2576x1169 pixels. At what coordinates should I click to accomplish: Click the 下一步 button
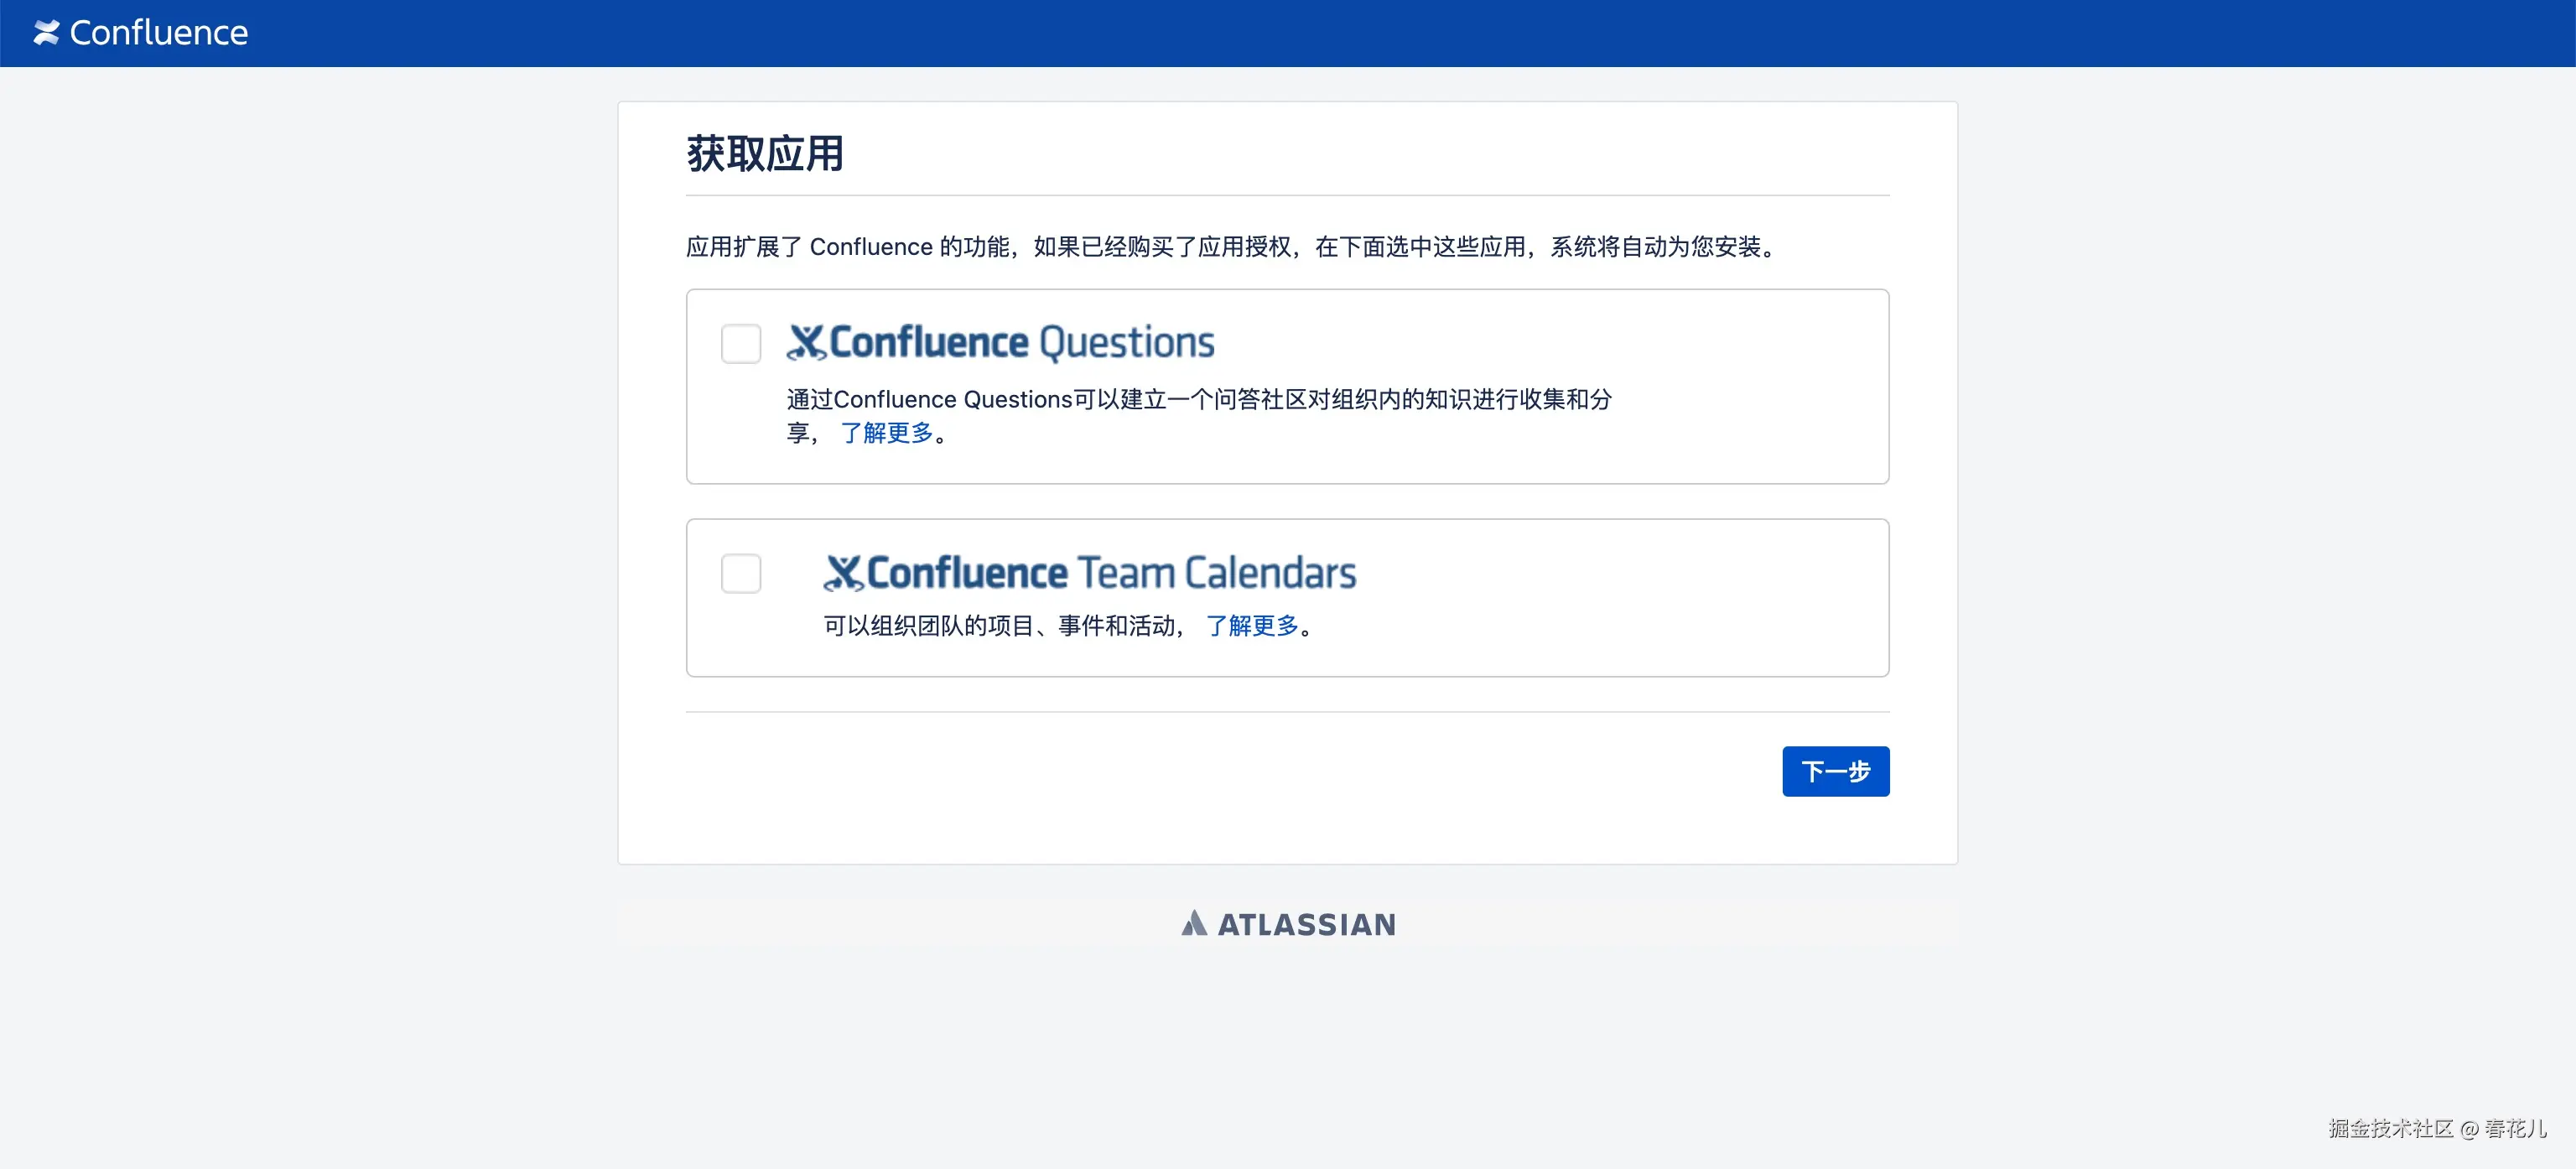pos(1836,771)
